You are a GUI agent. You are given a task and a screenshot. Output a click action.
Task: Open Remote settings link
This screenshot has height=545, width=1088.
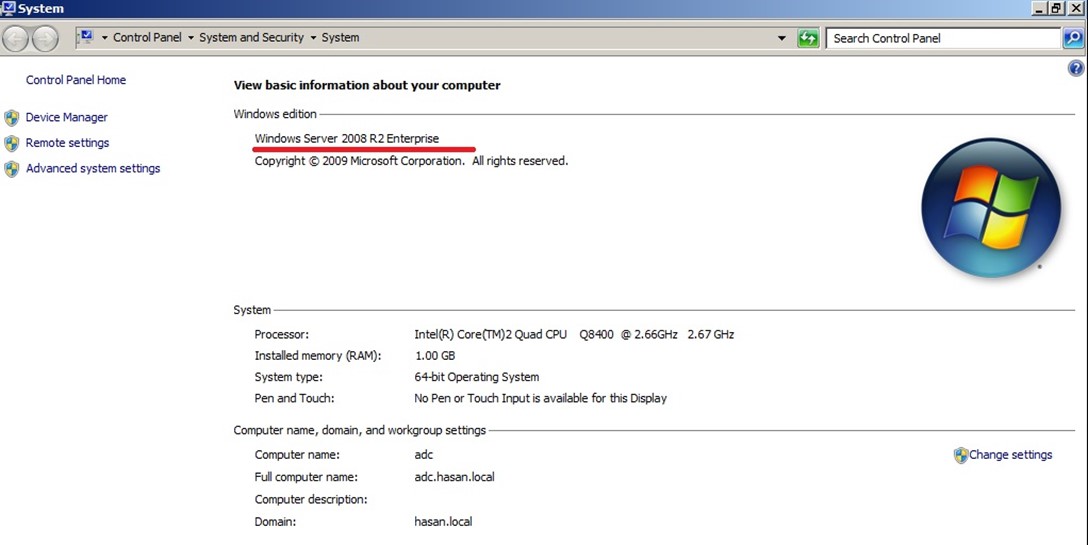pyautogui.click(x=67, y=143)
